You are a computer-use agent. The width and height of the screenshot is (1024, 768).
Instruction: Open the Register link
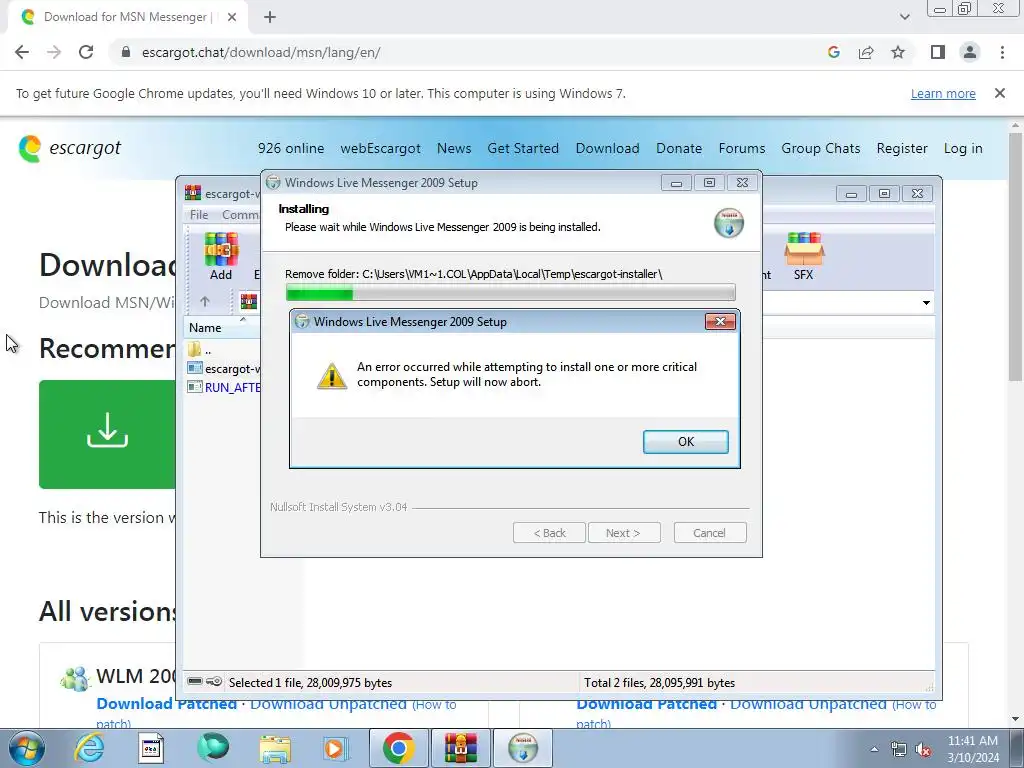click(902, 148)
